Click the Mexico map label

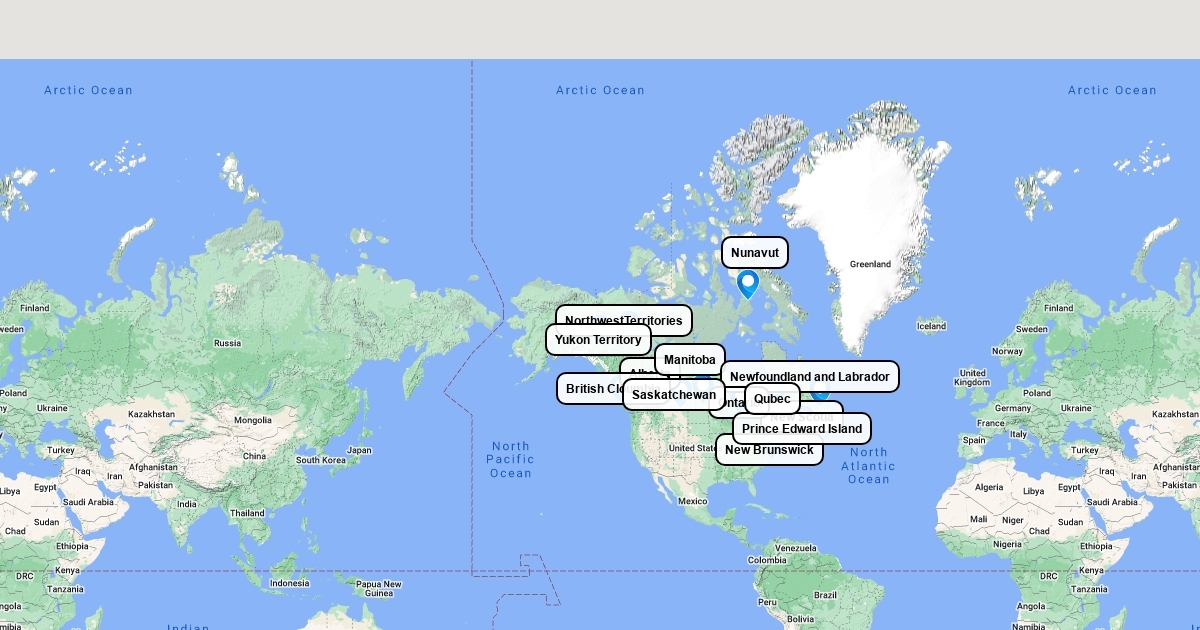tap(692, 501)
